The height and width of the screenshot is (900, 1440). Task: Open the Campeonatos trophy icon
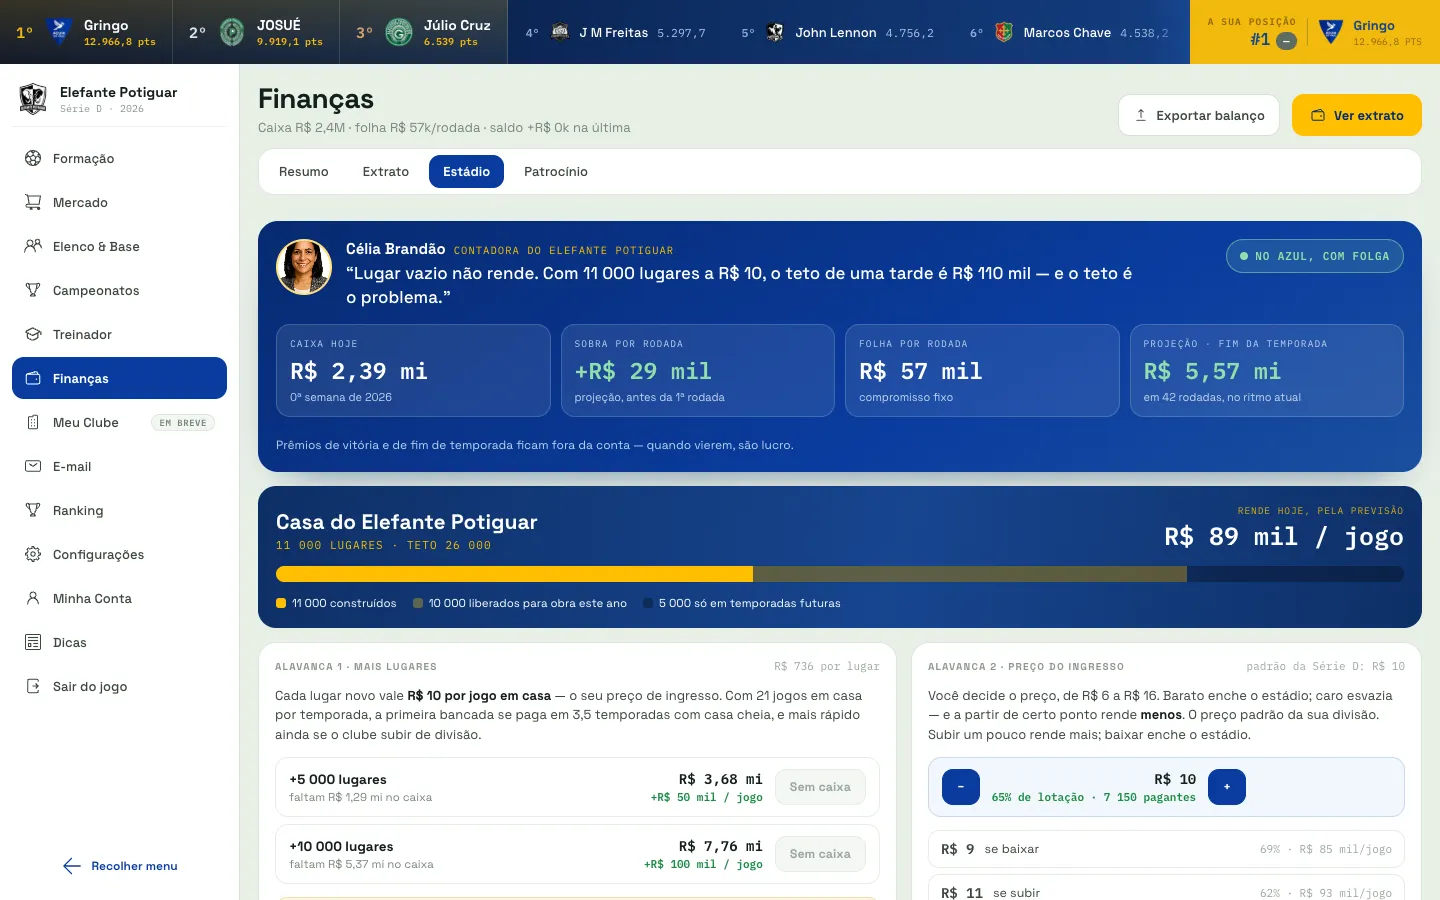pos(33,290)
